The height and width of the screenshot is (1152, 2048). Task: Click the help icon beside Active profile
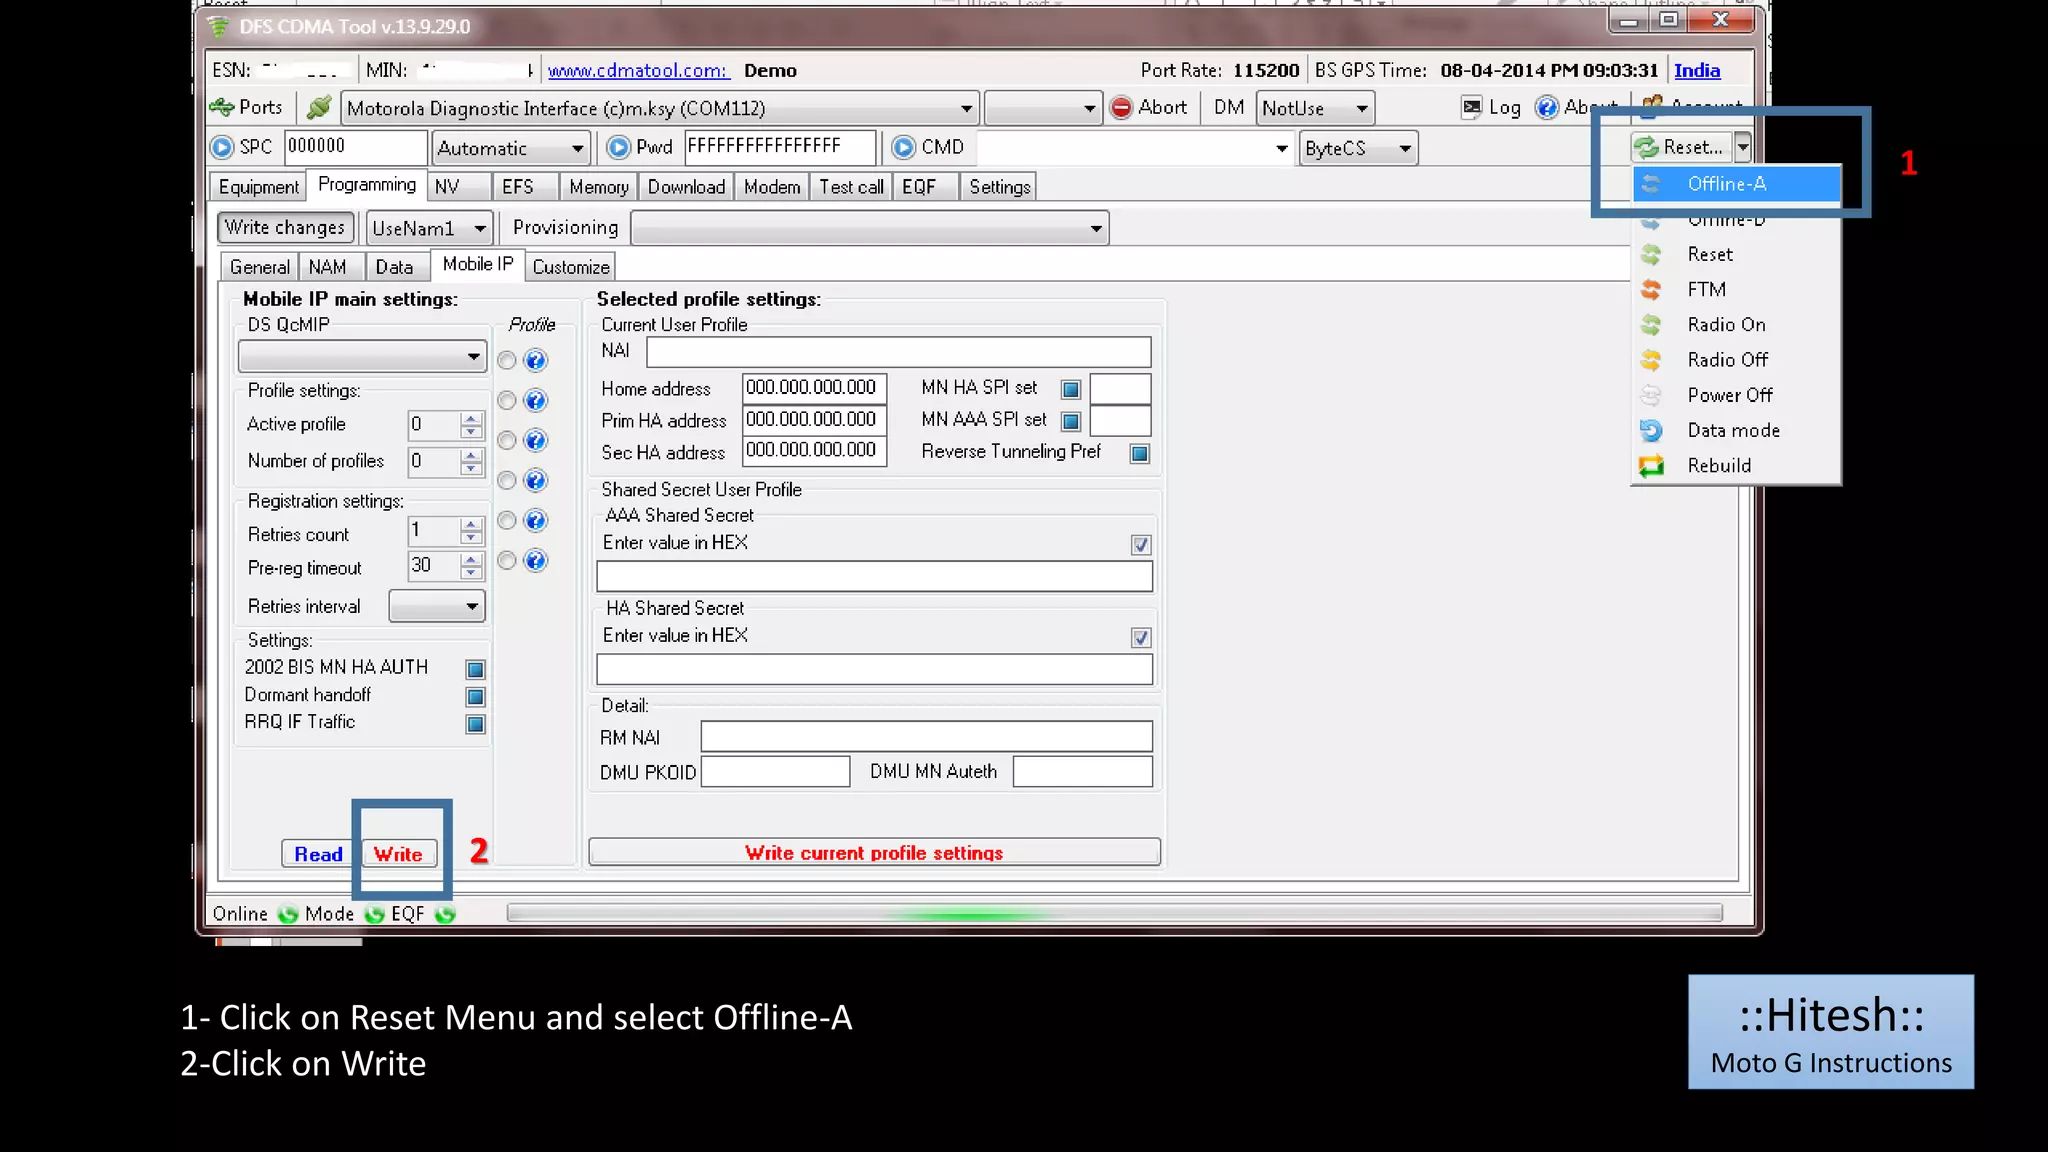(x=536, y=400)
